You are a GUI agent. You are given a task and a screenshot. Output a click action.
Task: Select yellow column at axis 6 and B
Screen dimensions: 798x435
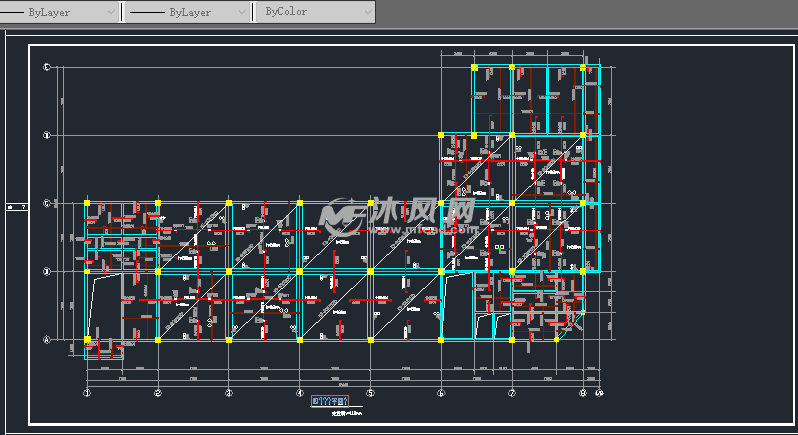tap(440, 271)
